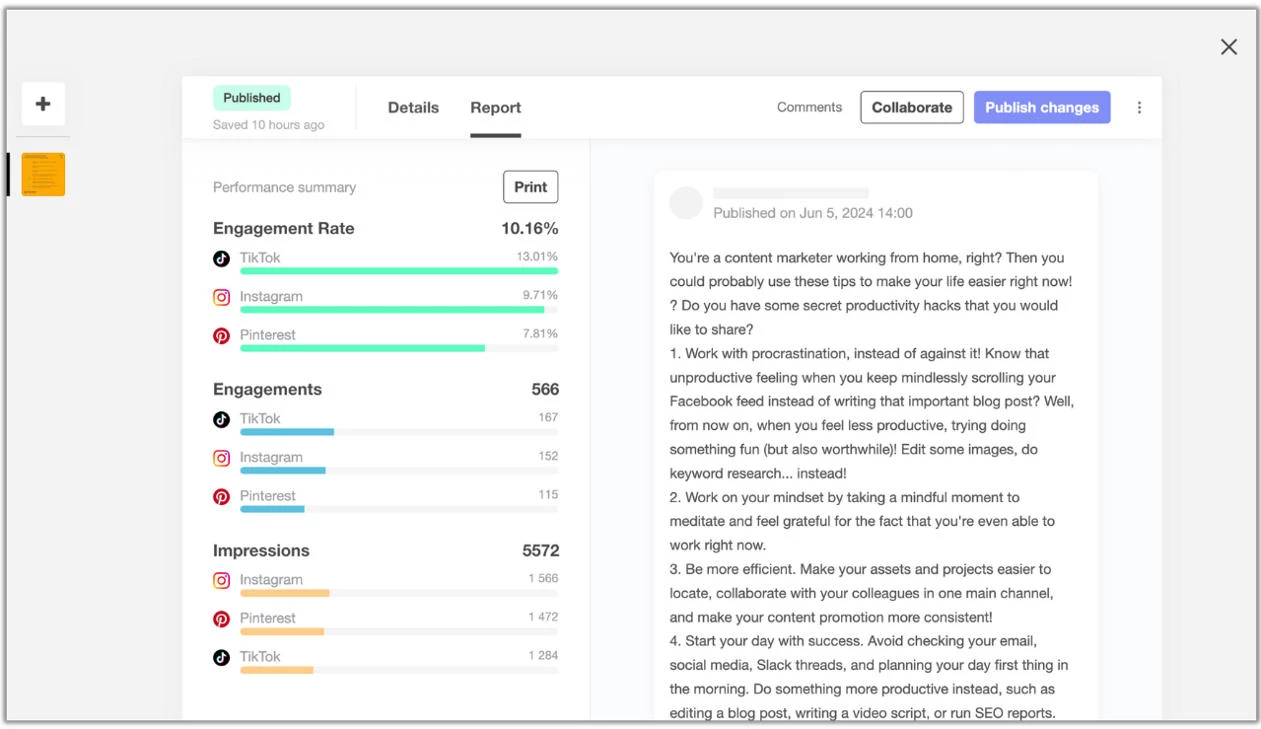The image size is (1261, 729).
Task: Click the 167 TikTok engagements value
Action: click(x=548, y=417)
